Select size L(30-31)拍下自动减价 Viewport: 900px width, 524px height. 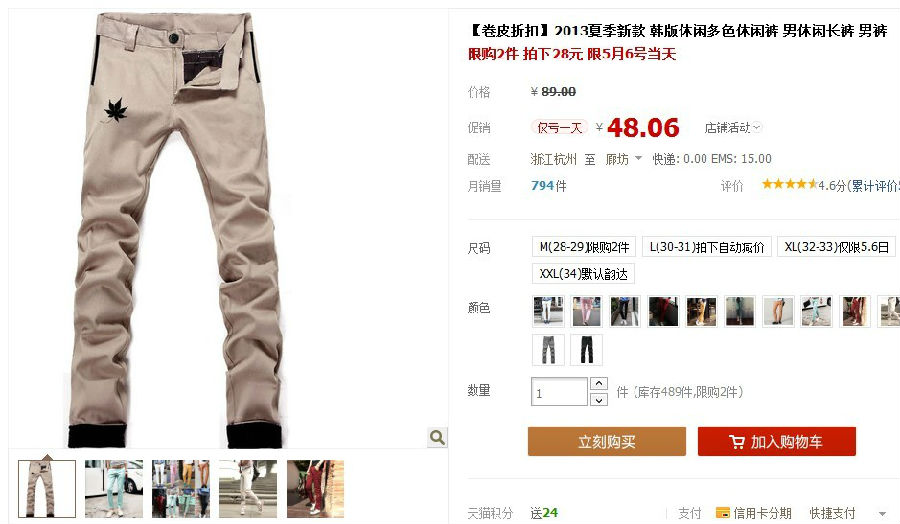707,247
